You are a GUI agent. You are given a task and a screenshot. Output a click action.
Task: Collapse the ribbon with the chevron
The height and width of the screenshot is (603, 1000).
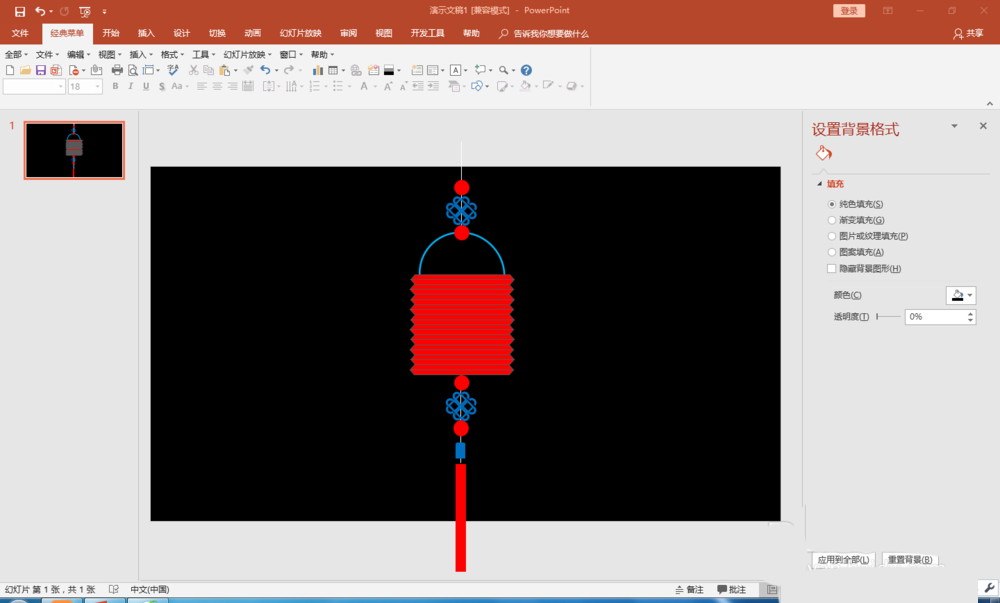pyautogui.click(x=989, y=103)
